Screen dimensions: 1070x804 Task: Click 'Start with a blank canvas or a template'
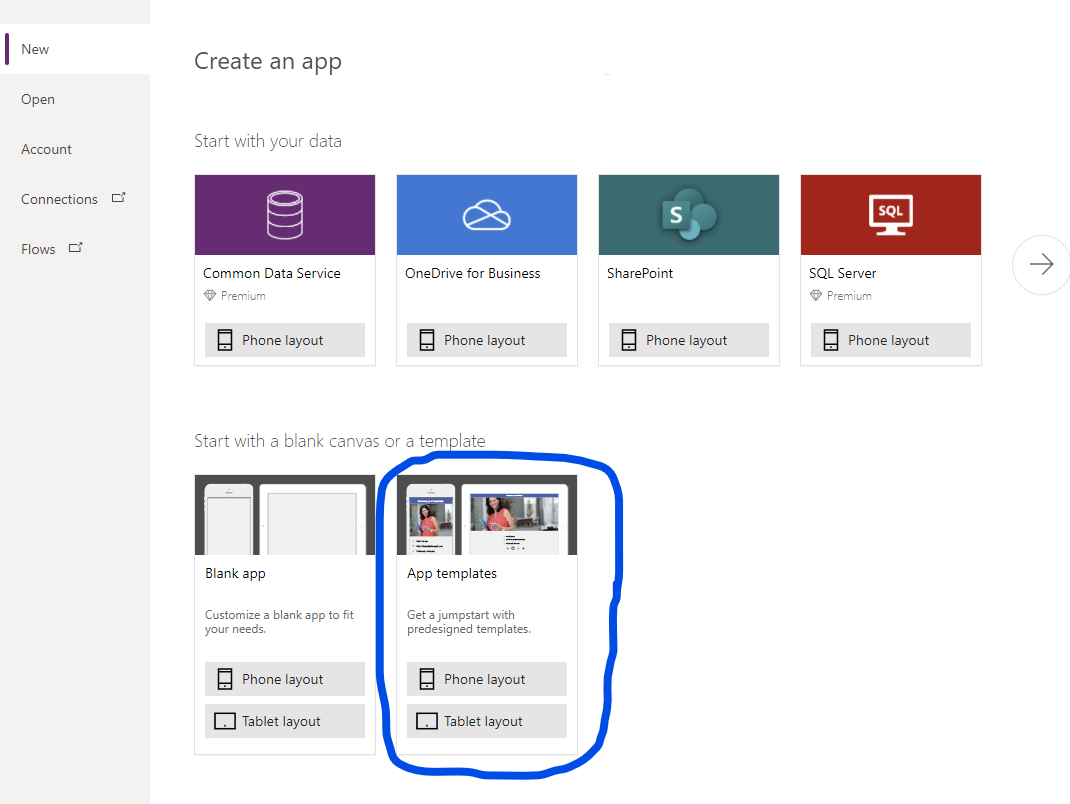340,441
